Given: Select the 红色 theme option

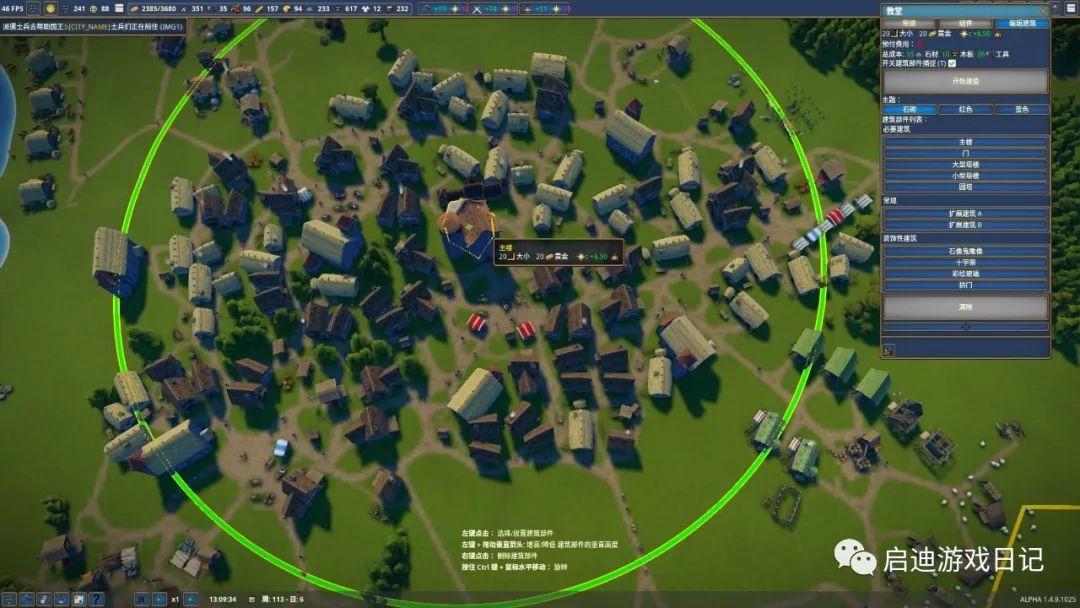Looking at the screenshot, I should point(966,109).
